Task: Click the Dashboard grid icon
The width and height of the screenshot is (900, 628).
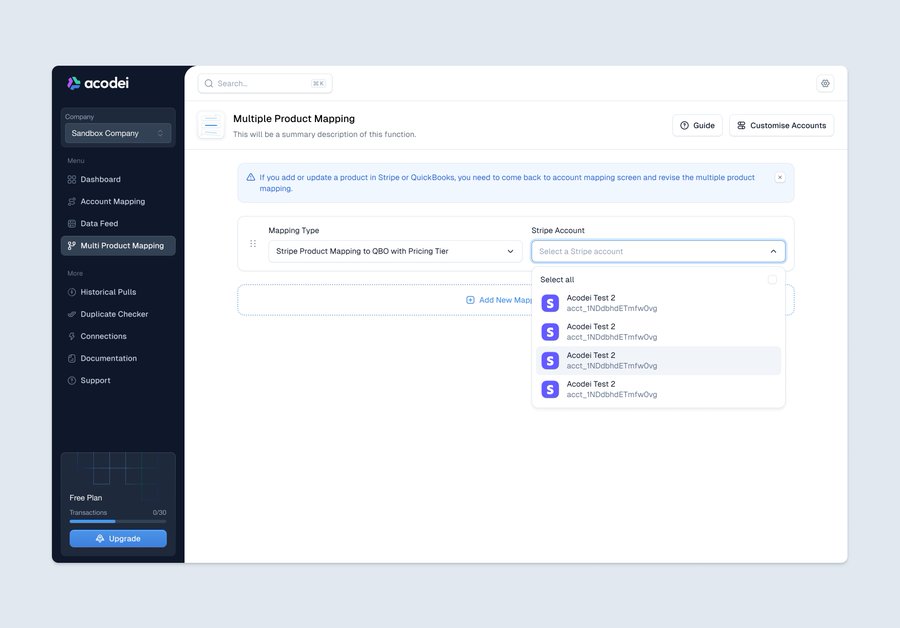Action: click(72, 179)
